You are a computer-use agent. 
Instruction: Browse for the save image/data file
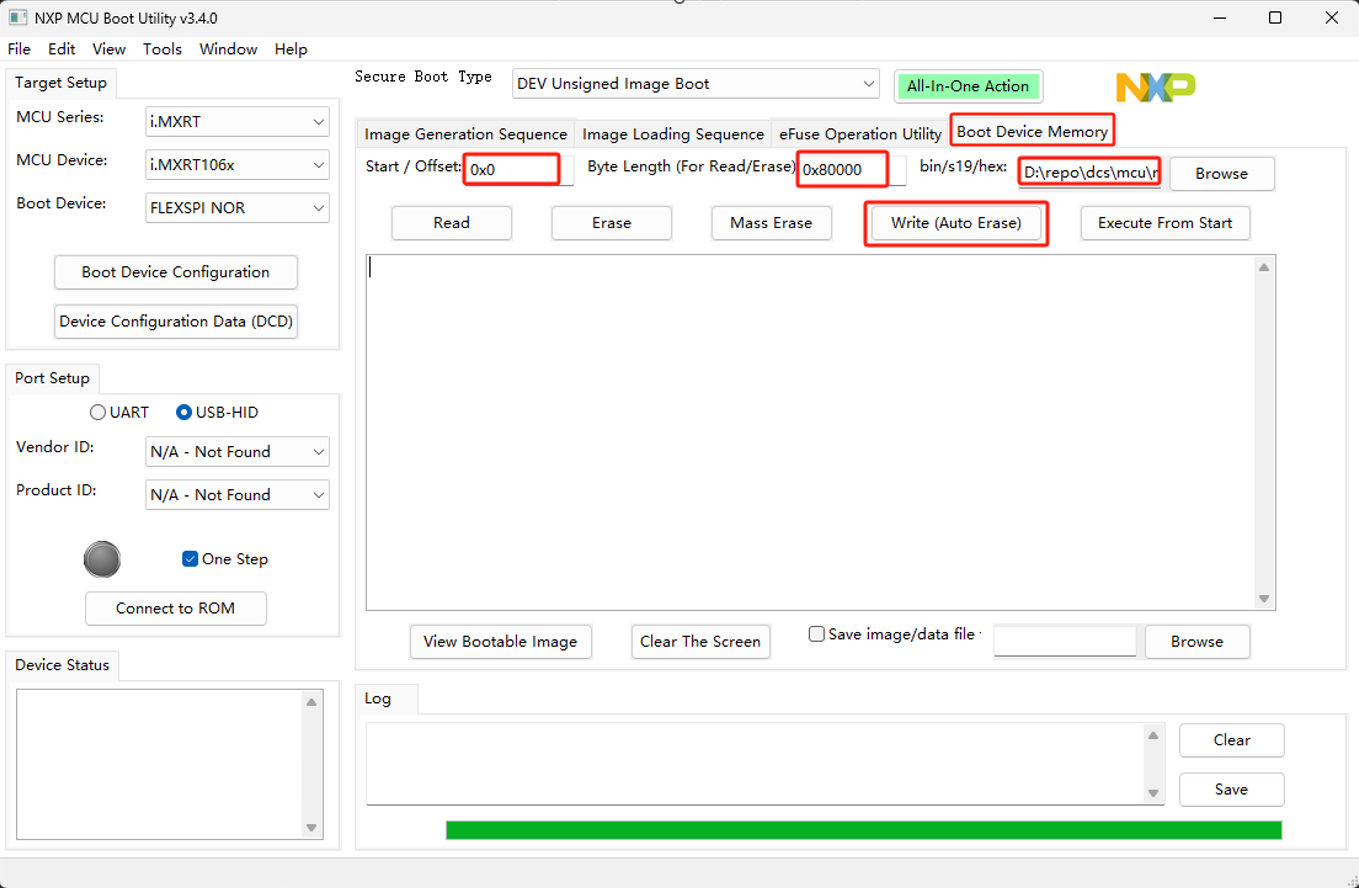coord(1197,642)
